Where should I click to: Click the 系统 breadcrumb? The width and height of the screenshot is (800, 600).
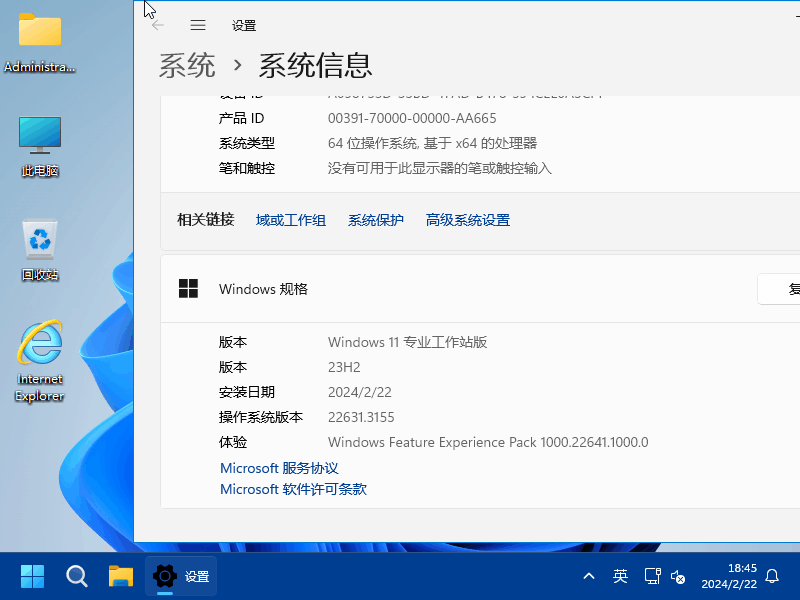click(x=187, y=65)
